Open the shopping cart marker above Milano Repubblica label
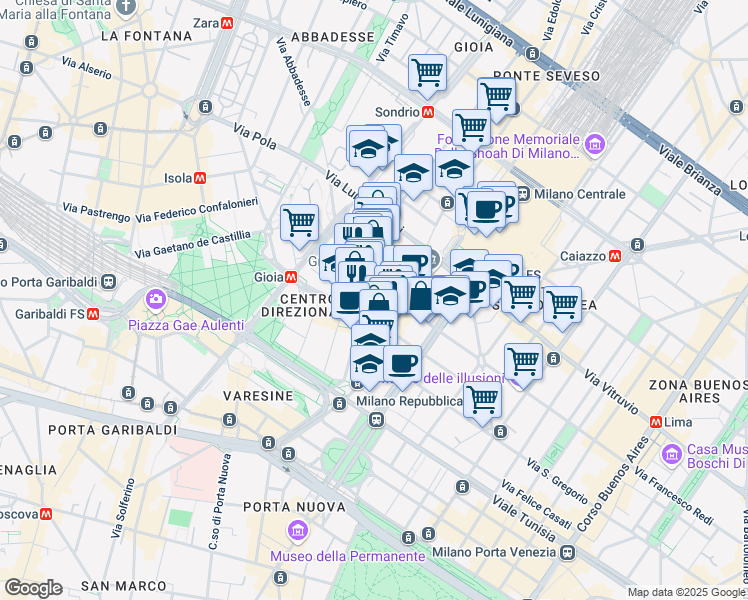The height and width of the screenshot is (600, 748). click(x=483, y=403)
